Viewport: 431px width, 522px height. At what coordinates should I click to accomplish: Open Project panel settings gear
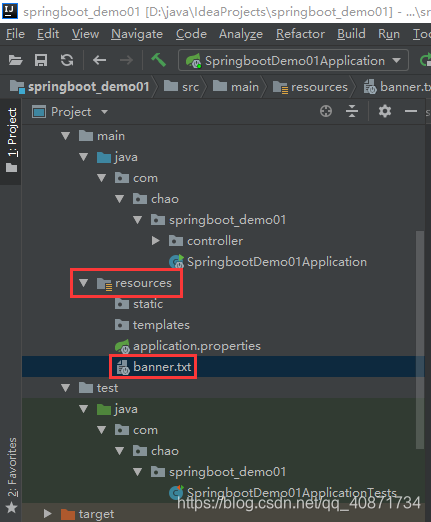(385, 111)
